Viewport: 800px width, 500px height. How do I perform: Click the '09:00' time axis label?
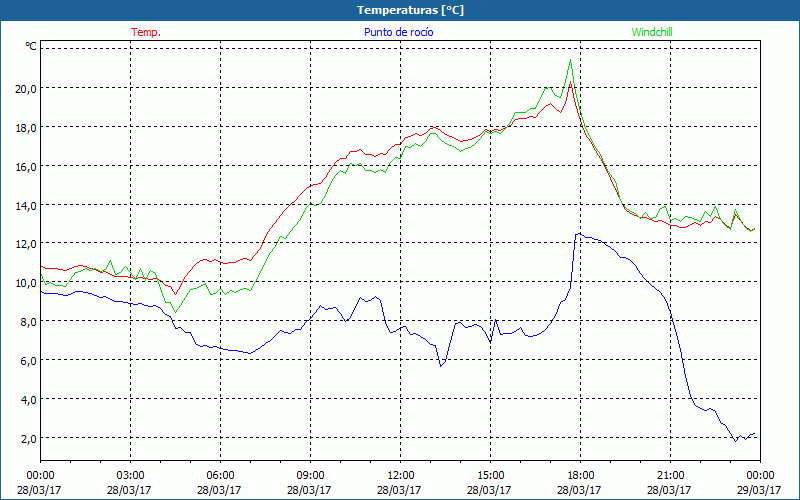tap(310, 476)
